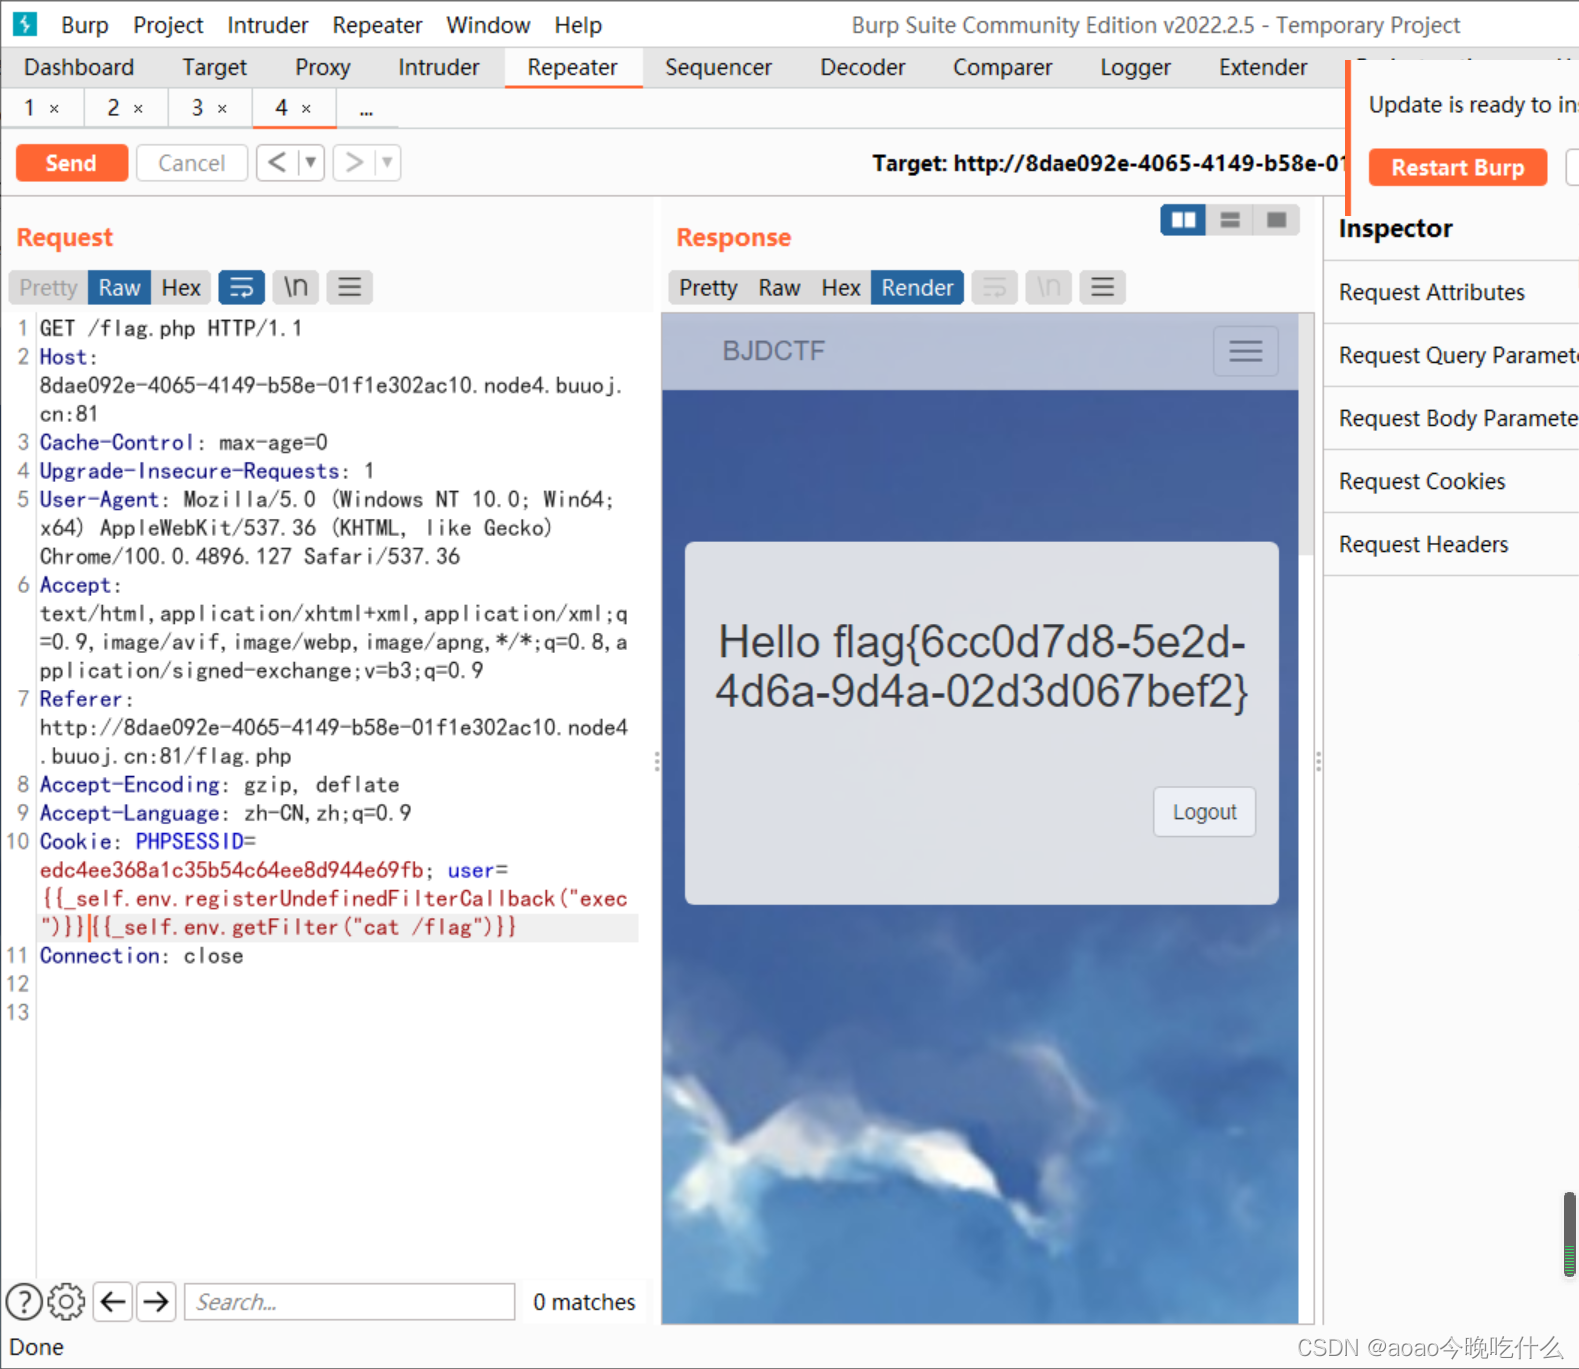Image resolution: width=1579 pixels, height=1369 pixels.
Task: Close Repeater tab 1
Action: pyautogui.click(x=54, y=108)
